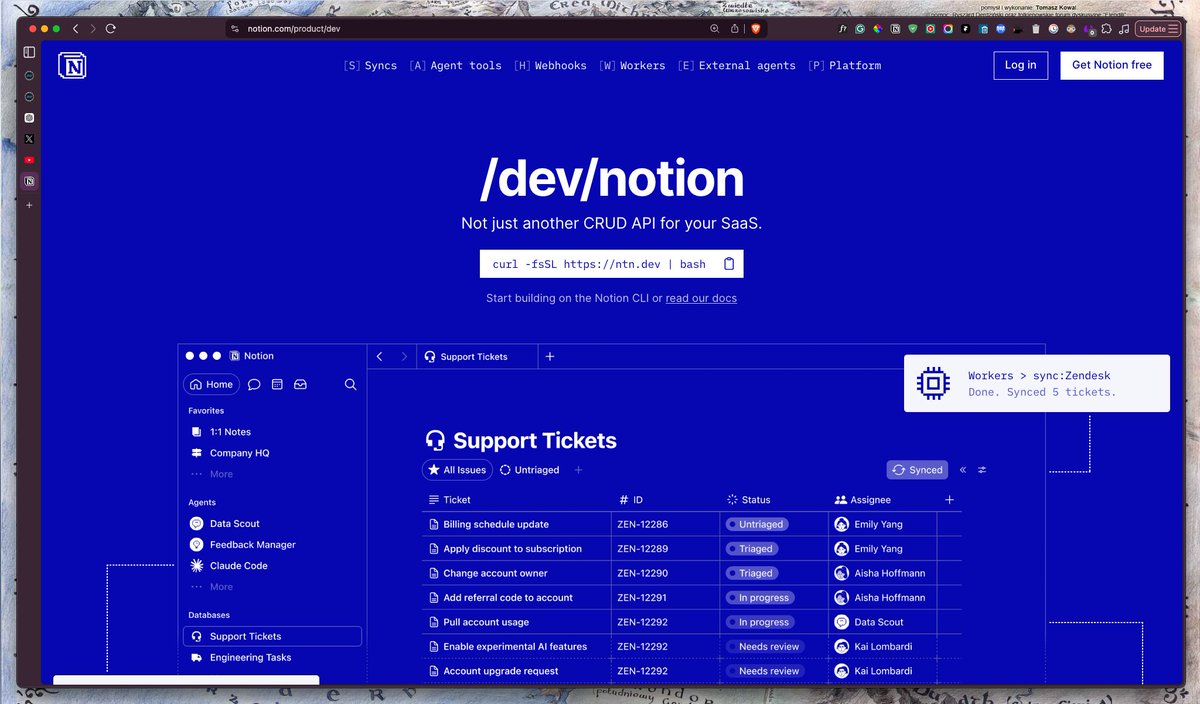Select the All Issues view
This screenshot has height=704, width=1200.
pyautogui.click(x=456, y=470)
